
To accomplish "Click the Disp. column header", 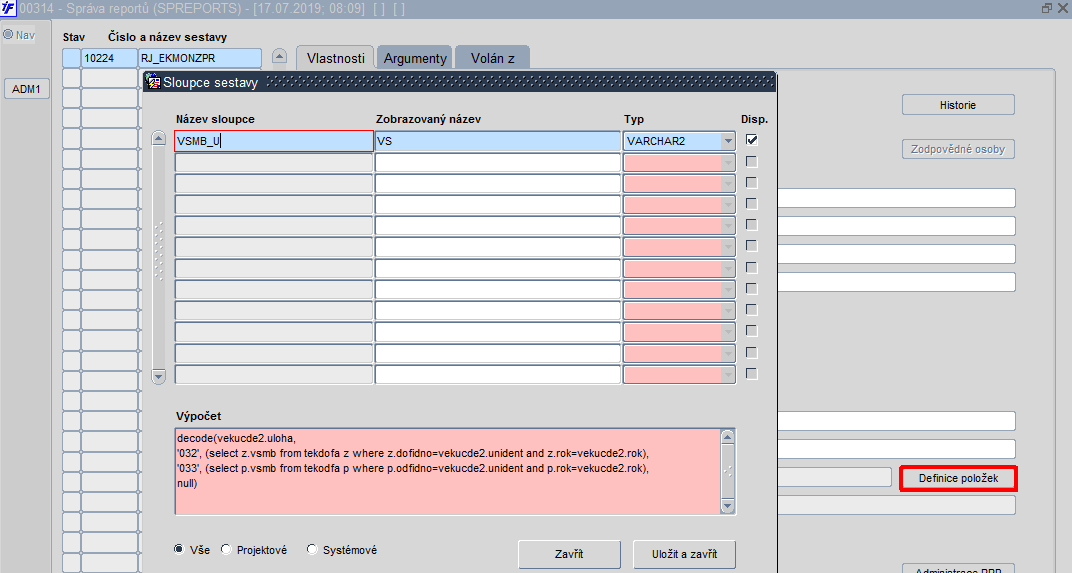I will coord(754,119).
